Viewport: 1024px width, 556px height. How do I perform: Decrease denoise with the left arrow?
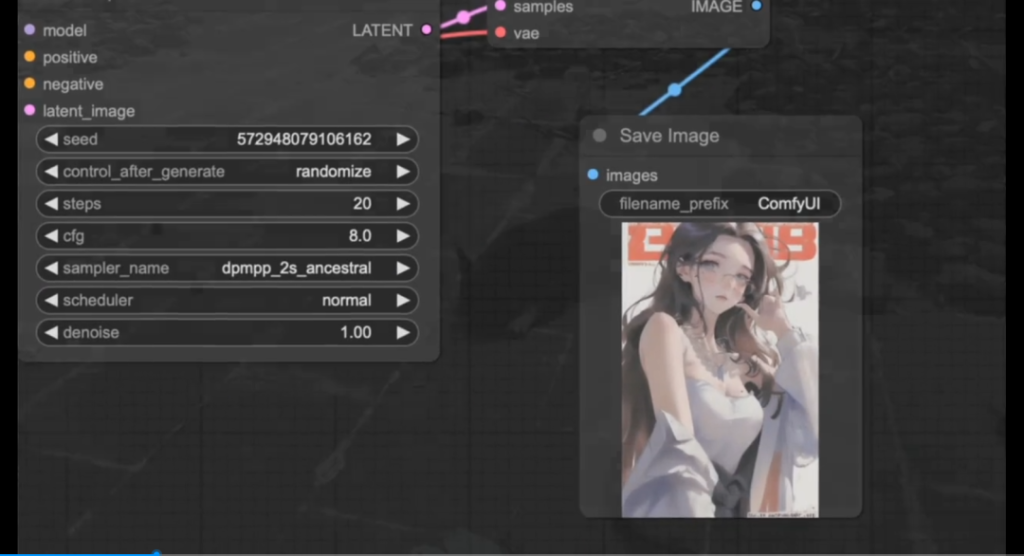(x=52, y=332)
